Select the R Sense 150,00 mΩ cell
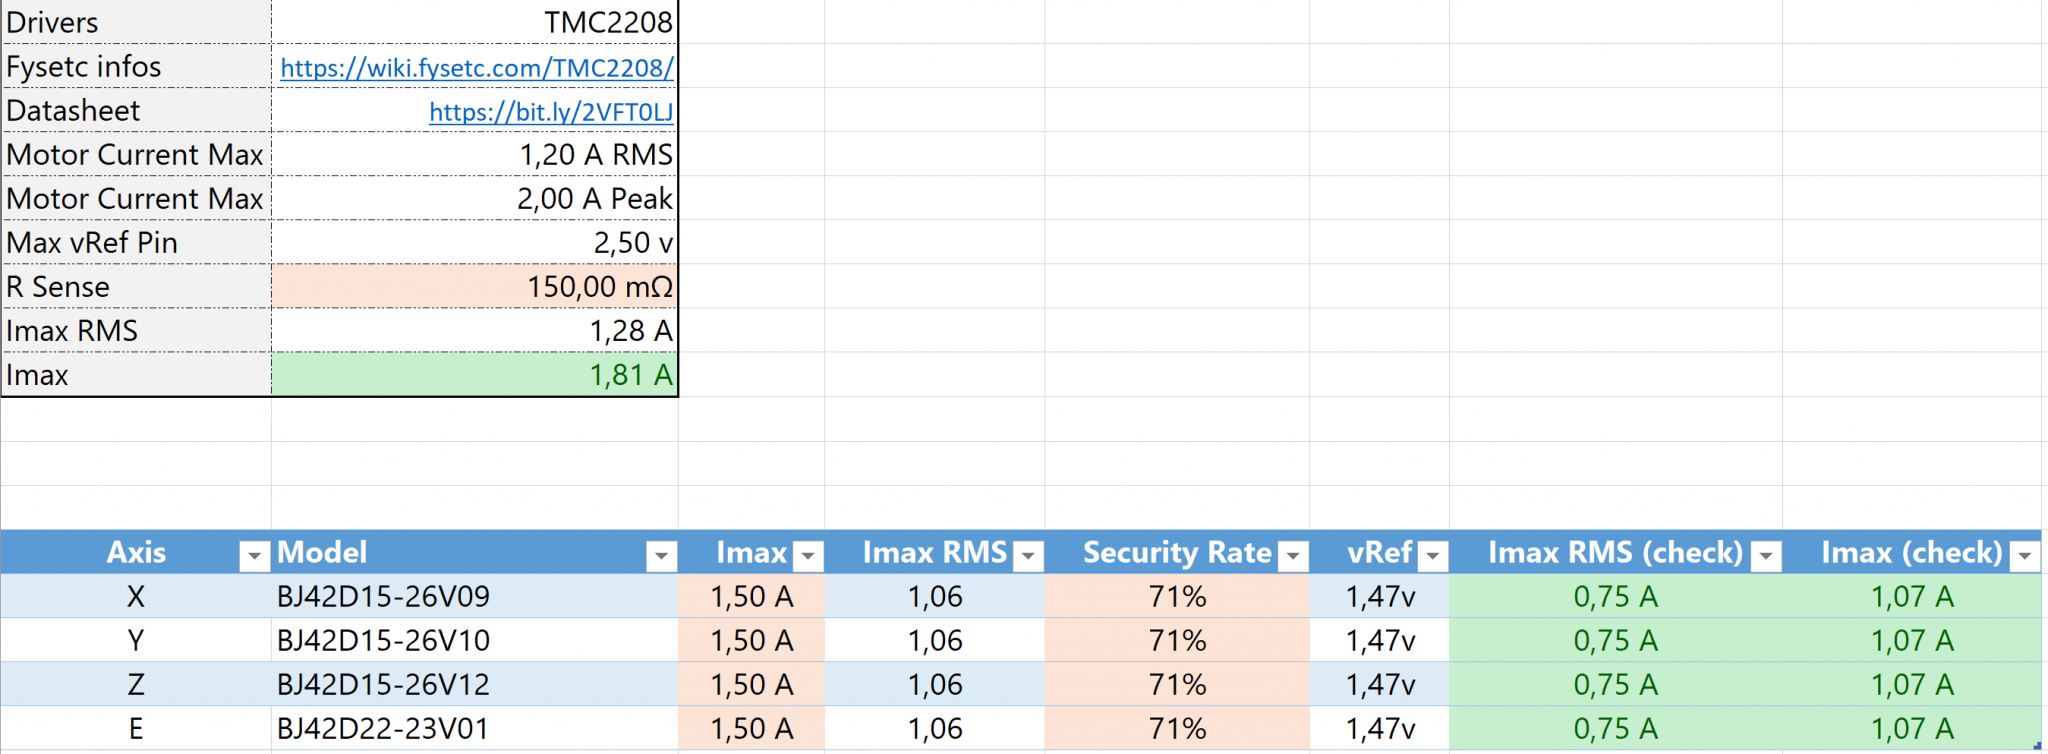The width and height of the screenshot is (2048, 754). click(x=475, y=287)
